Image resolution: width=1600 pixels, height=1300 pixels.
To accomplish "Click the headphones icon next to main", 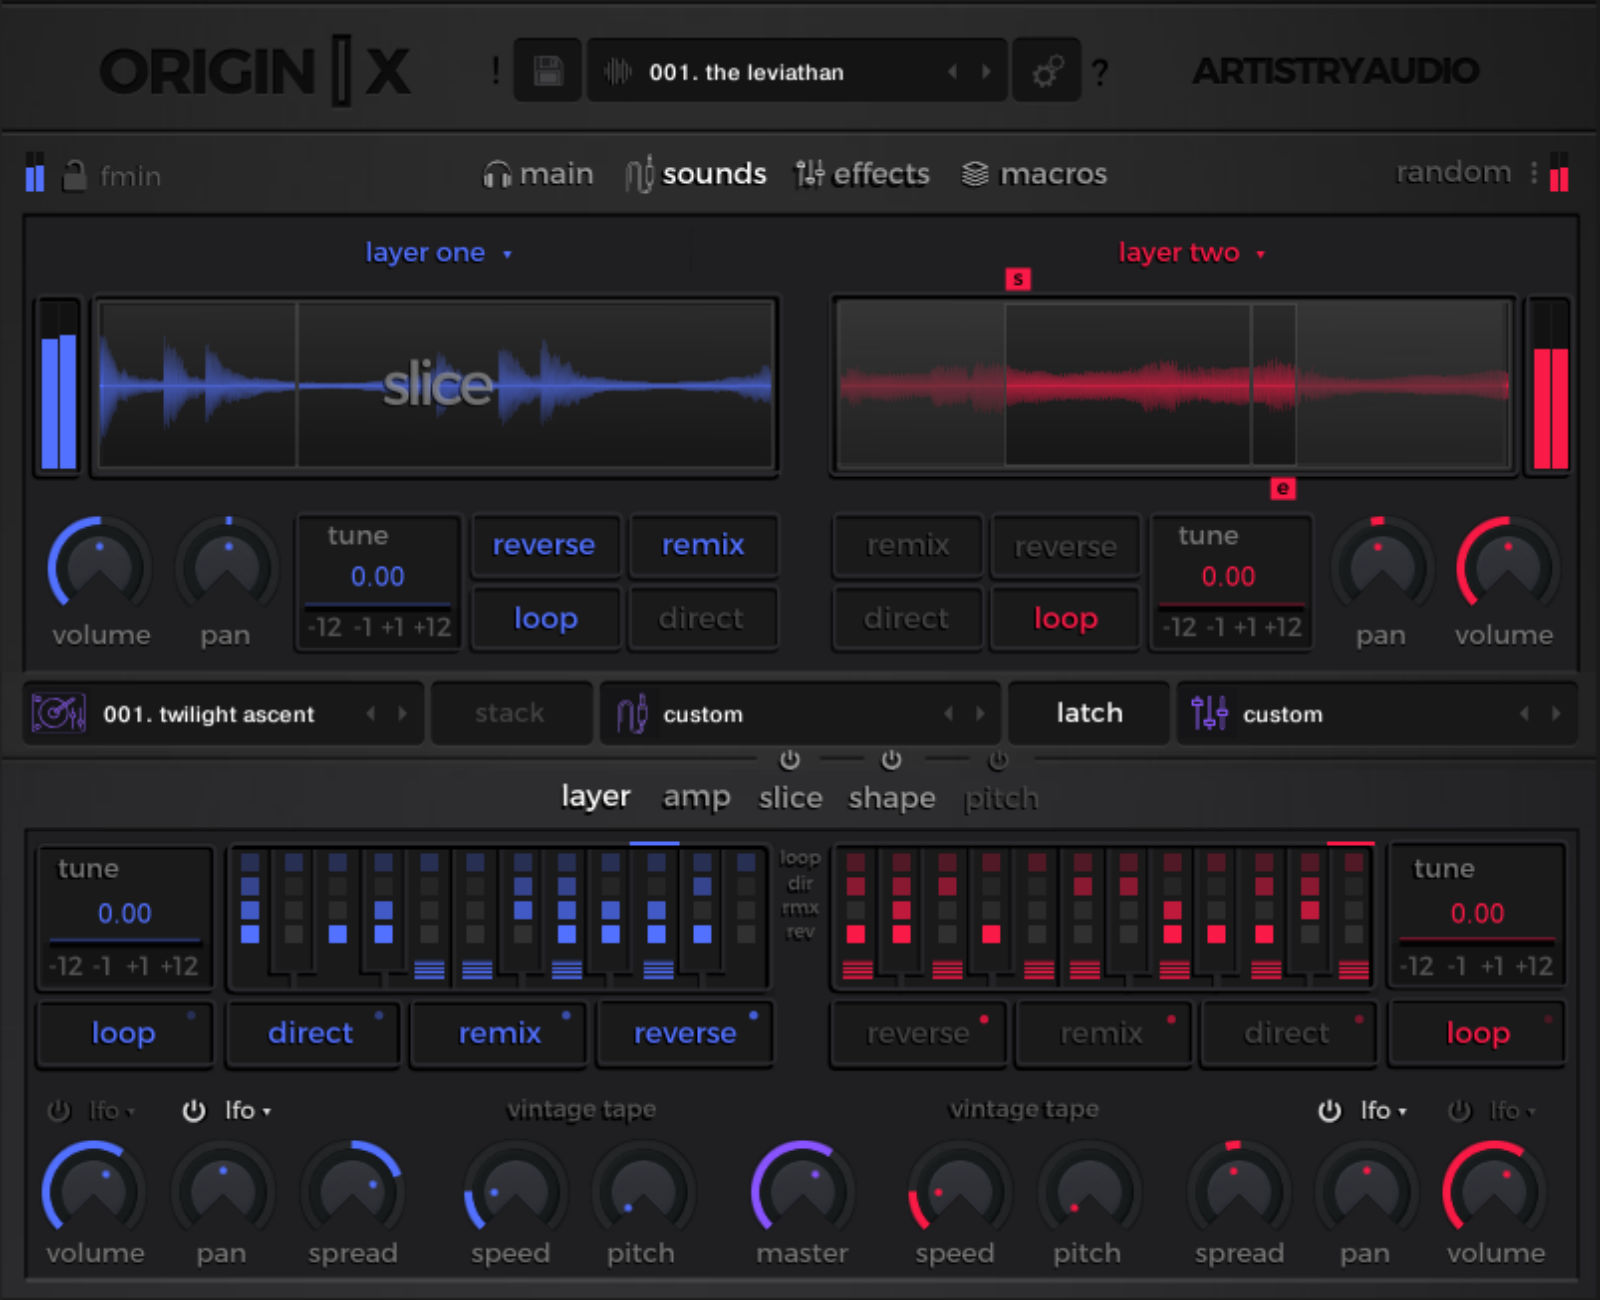I will tap(498, 173).
